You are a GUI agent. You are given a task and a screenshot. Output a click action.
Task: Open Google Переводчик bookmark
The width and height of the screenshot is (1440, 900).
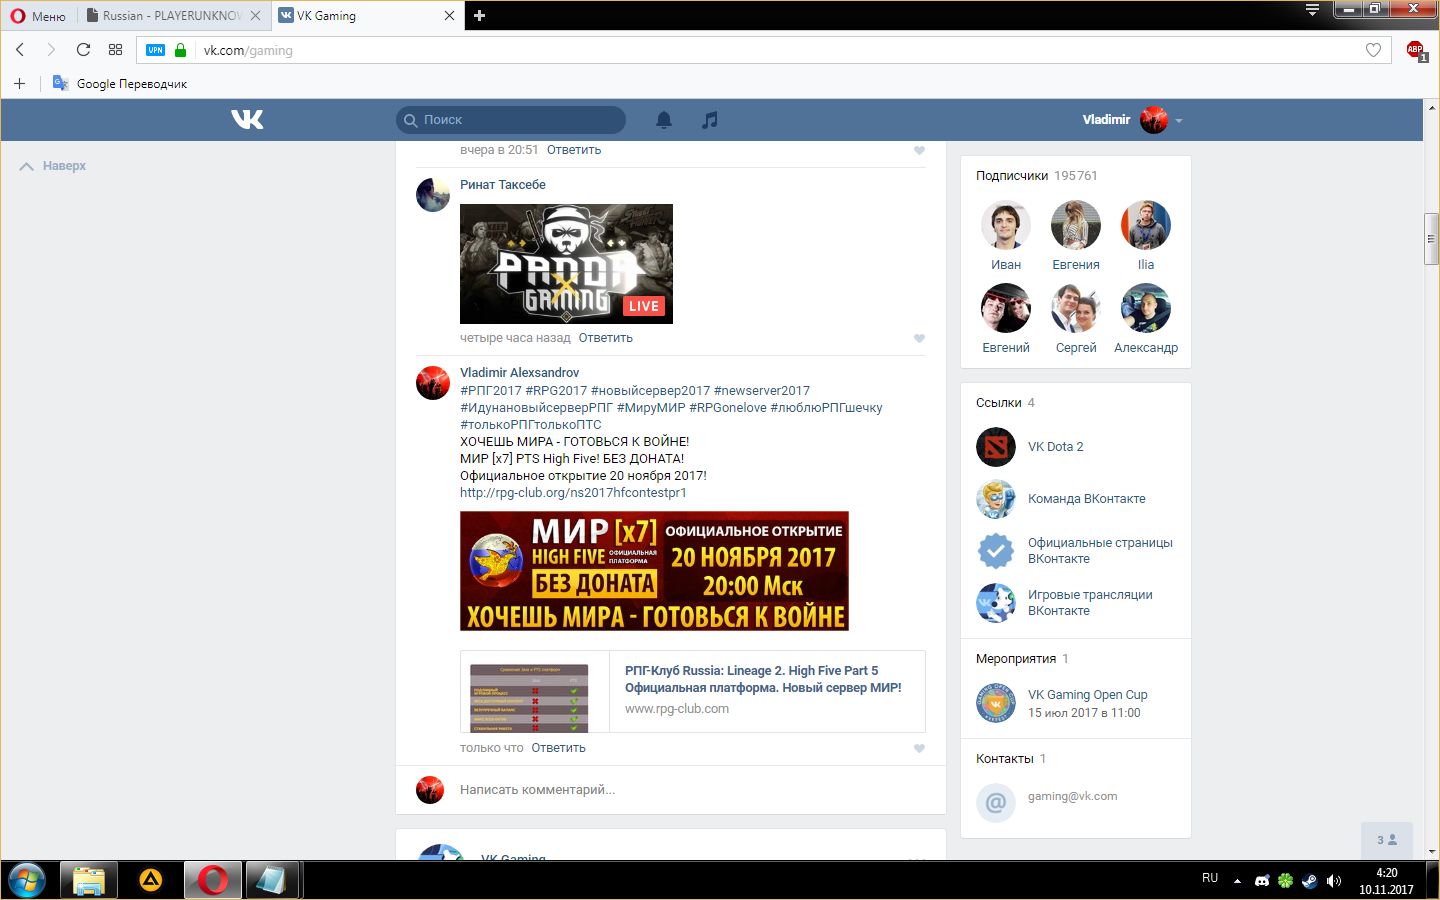tap(120, 84)
